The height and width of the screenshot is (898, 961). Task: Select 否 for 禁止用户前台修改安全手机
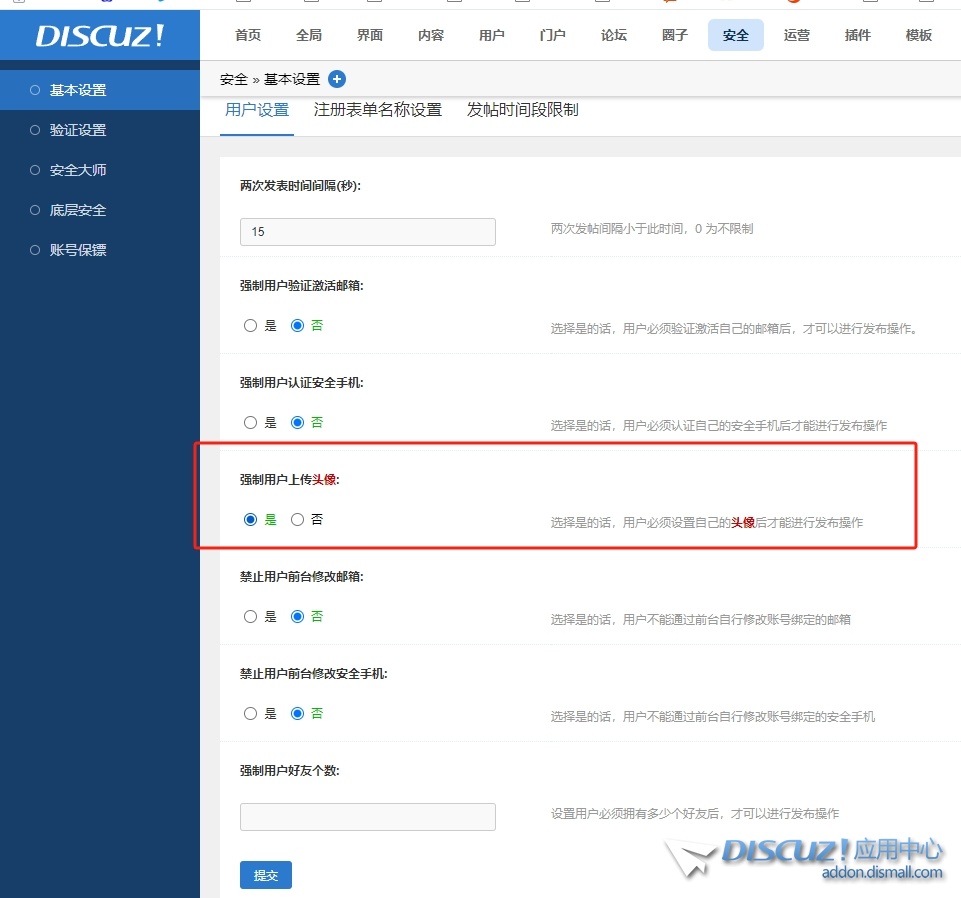pos(297,713)
